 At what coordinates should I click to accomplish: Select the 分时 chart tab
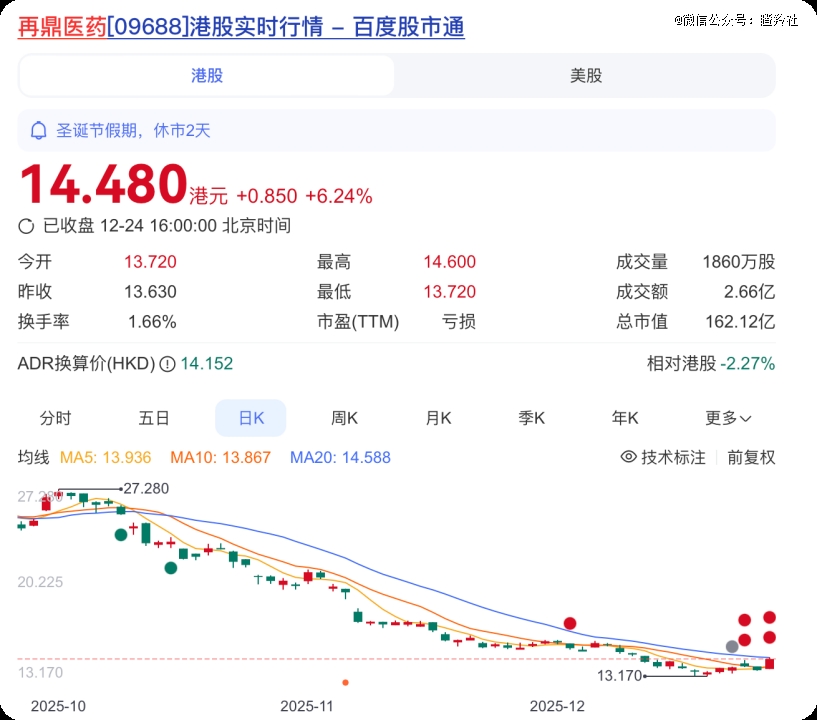click(x=56, y=418)
